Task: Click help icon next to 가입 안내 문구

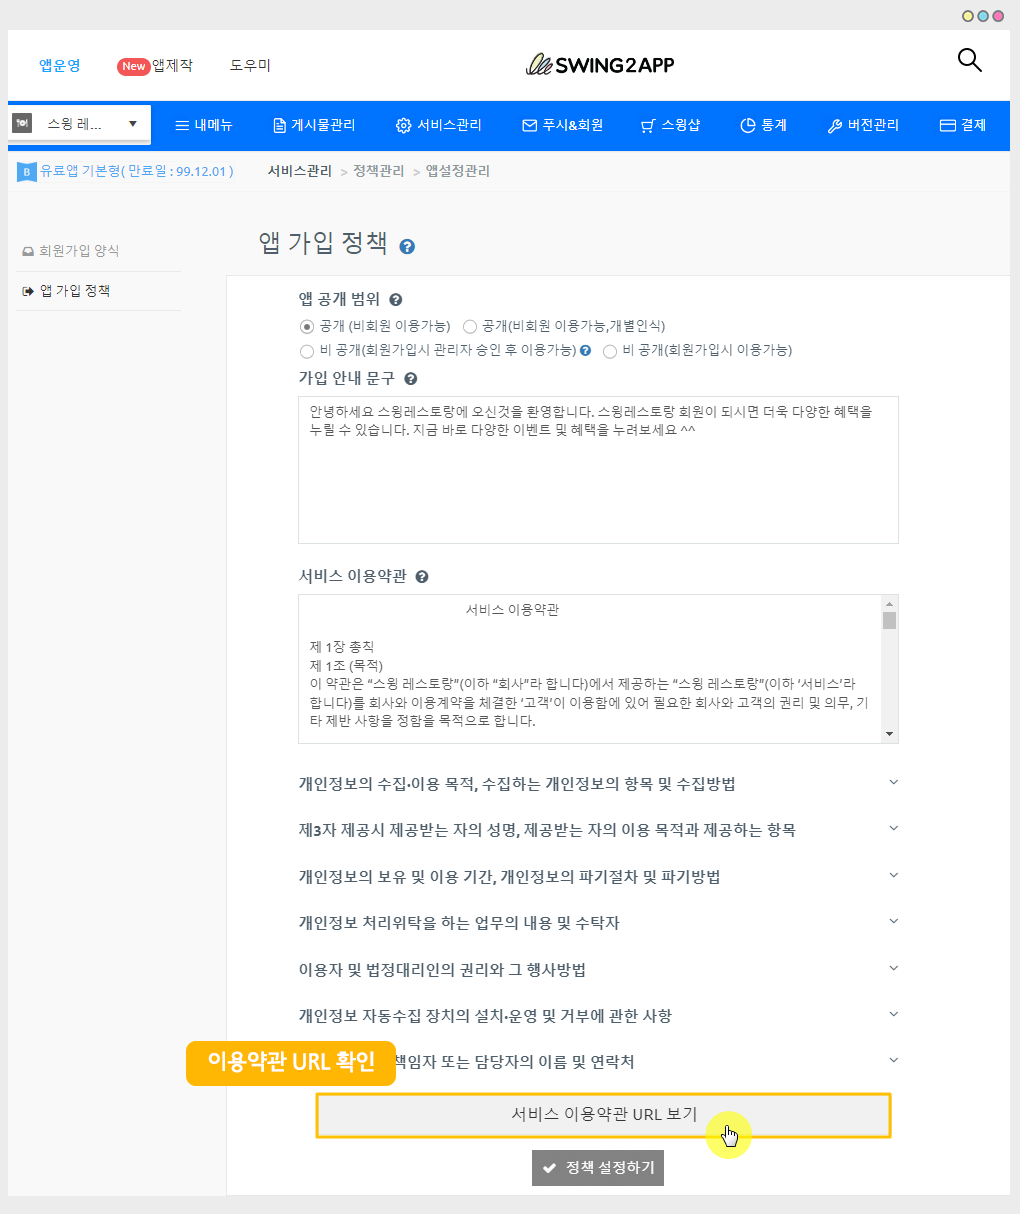Action: (410, 379)
